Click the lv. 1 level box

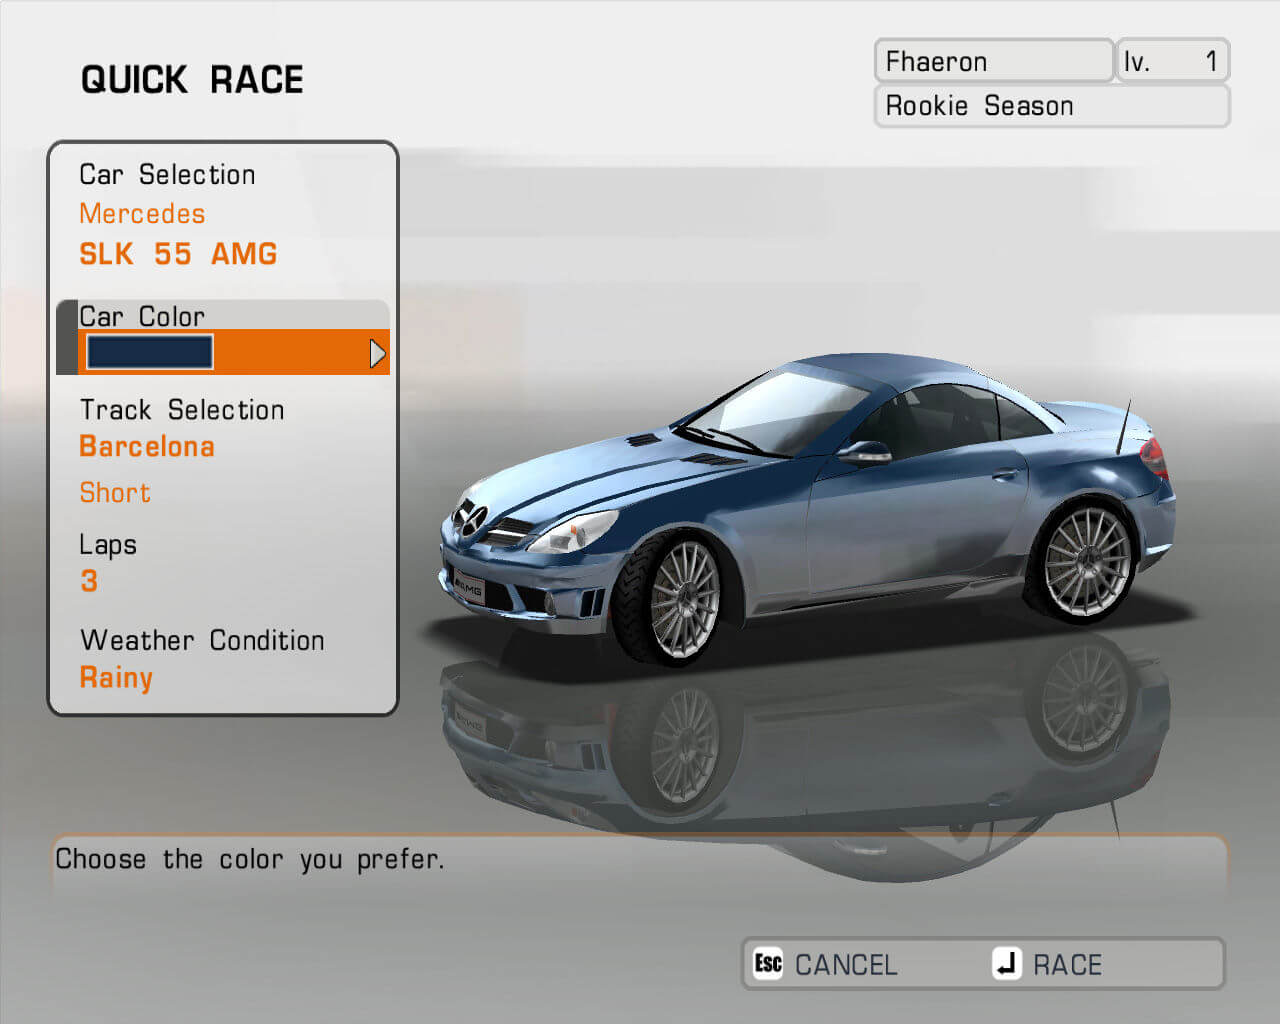(x=1172, y=61)
